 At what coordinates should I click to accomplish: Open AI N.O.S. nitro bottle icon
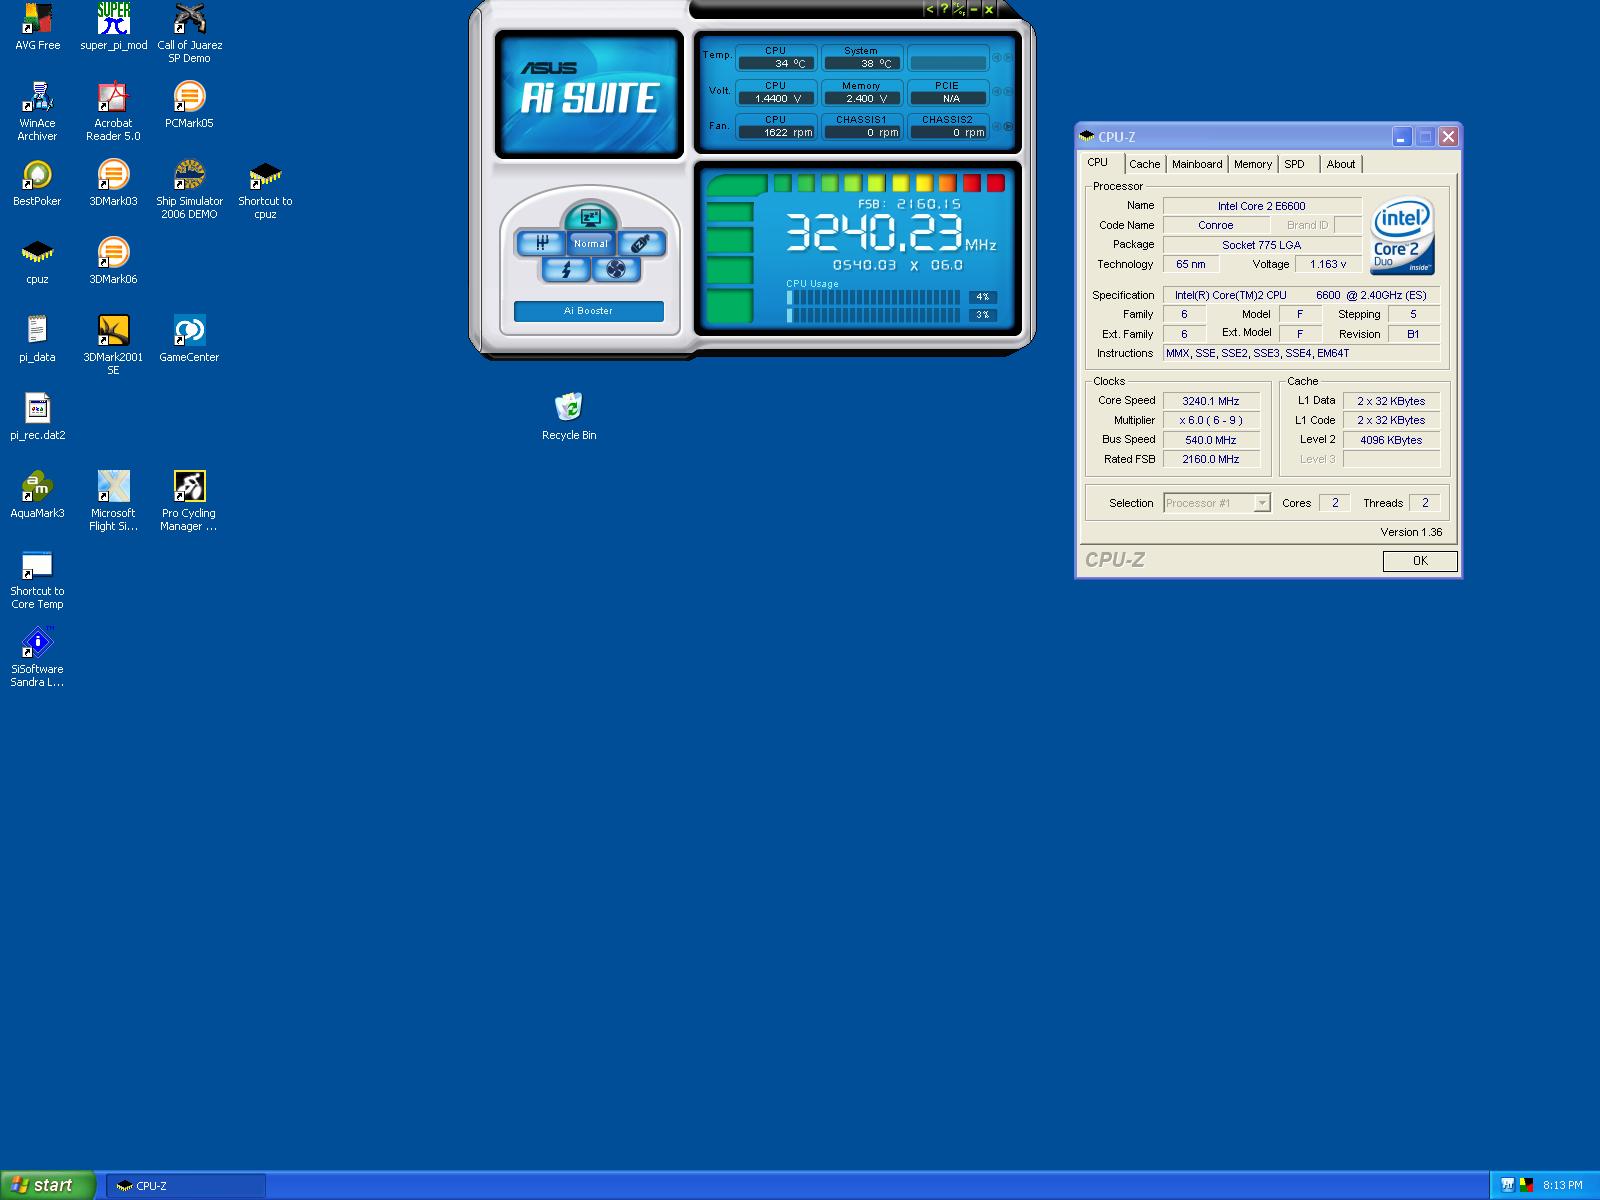tap(640, 243)
